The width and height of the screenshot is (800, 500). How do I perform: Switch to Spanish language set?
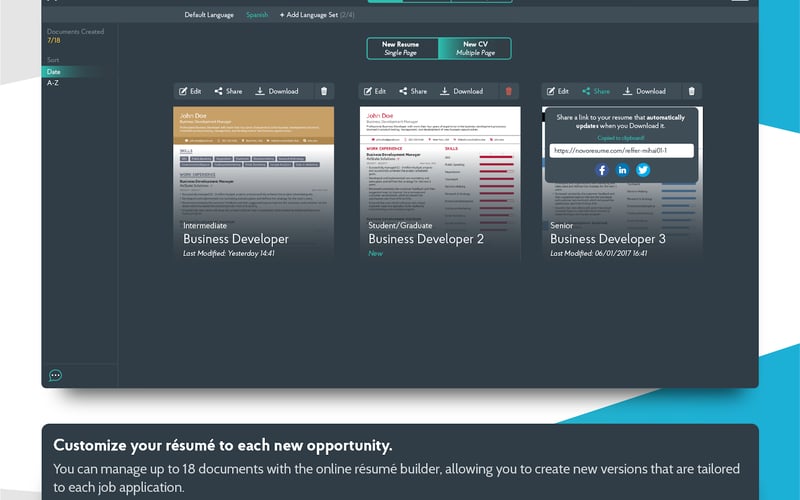click(257, 15)
